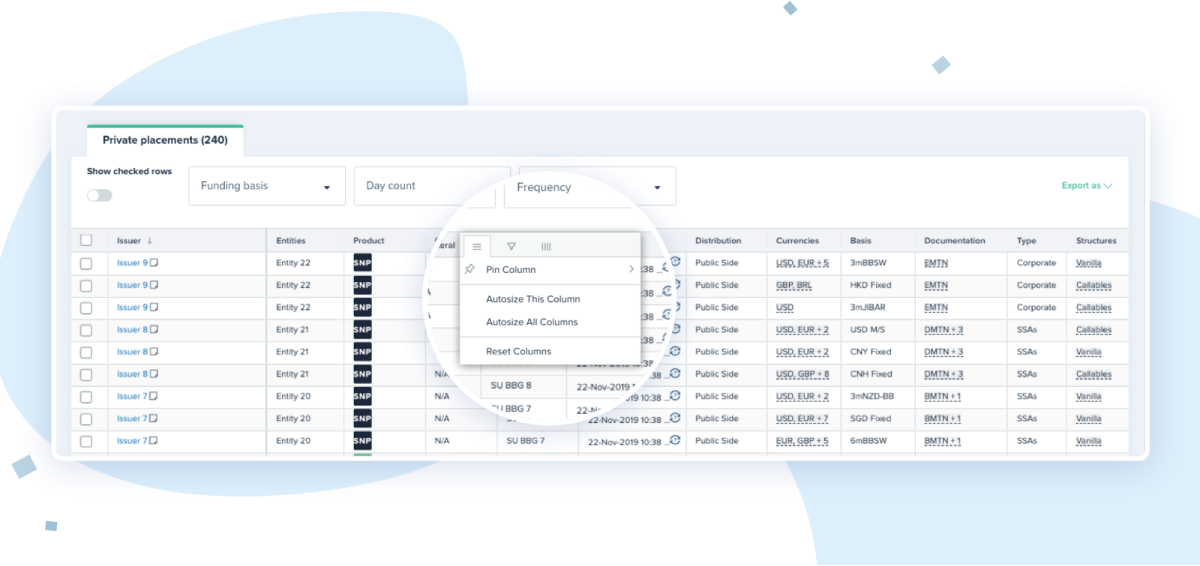The height and width of the screenshot is (566, 1200).
Task: Open the Funding basis dropdown
Action: point(266,186)
